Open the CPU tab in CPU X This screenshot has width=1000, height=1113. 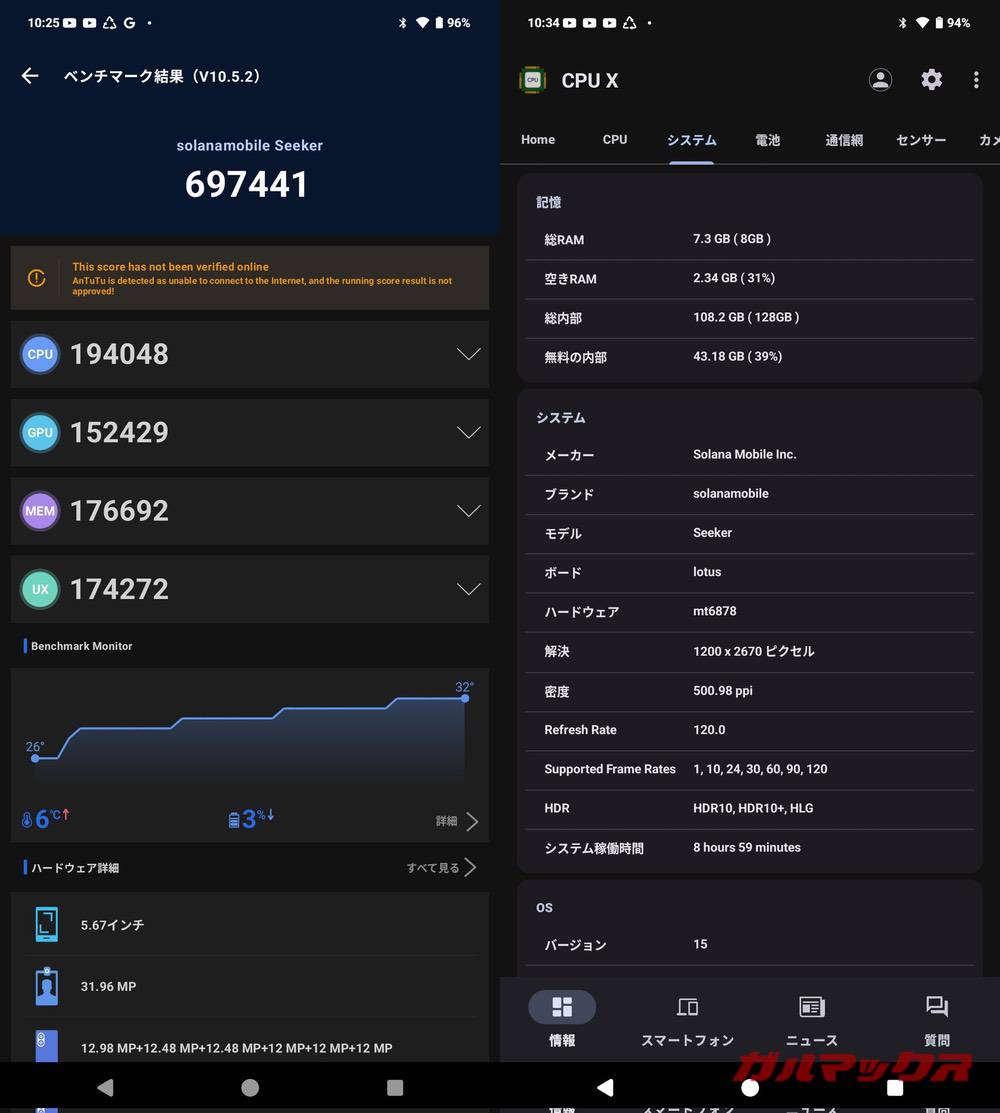[x=615, y=140]
